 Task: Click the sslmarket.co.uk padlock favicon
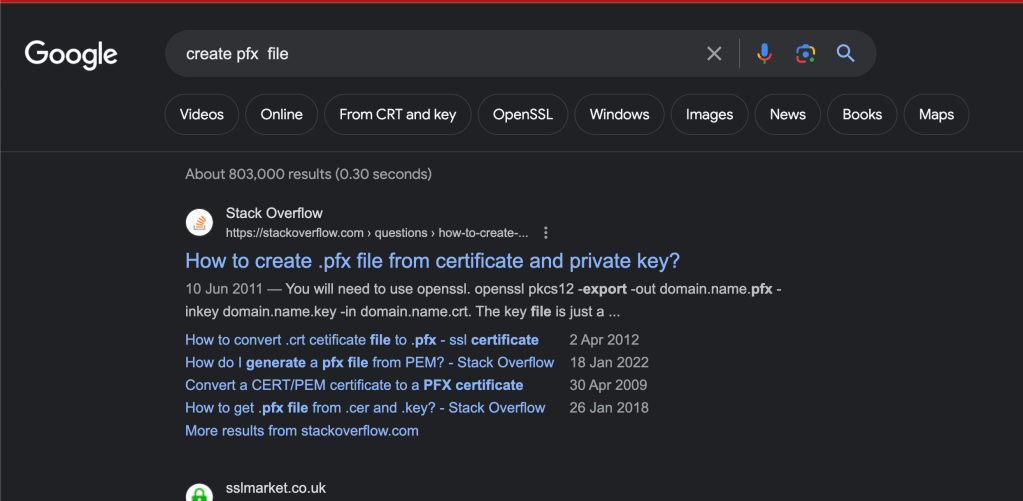tap(200, 494)
